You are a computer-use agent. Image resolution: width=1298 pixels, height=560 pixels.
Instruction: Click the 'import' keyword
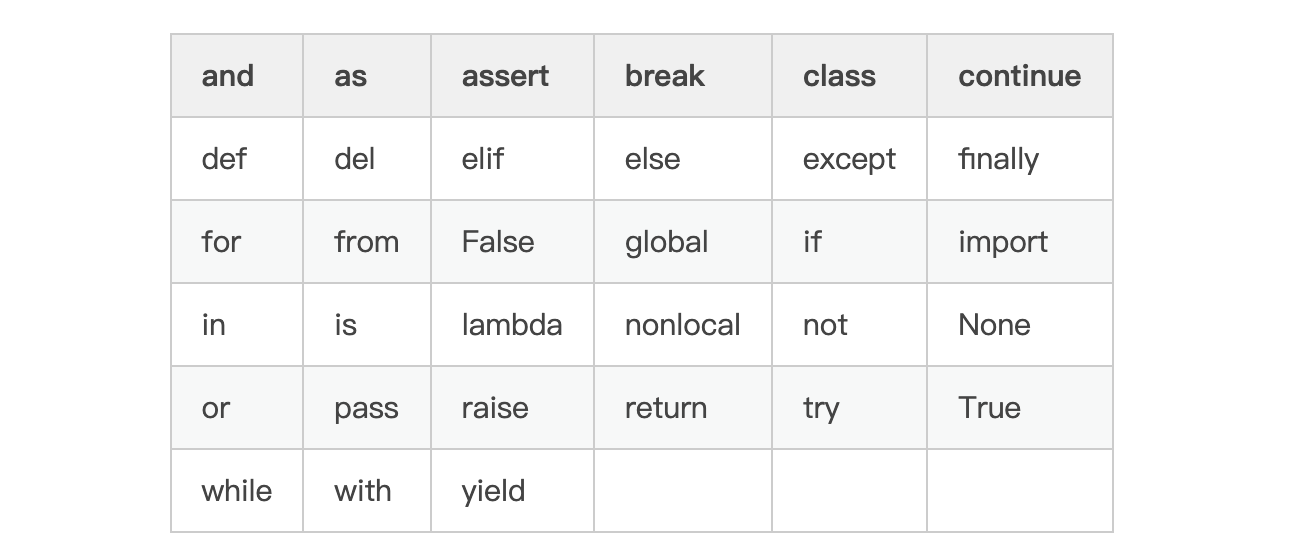(1003, 242)
